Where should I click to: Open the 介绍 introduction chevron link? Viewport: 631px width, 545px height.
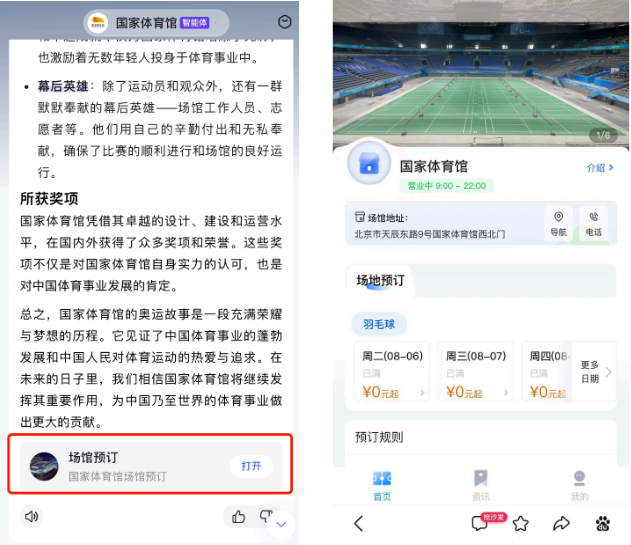pyautogui.click(x=600, y=167)
